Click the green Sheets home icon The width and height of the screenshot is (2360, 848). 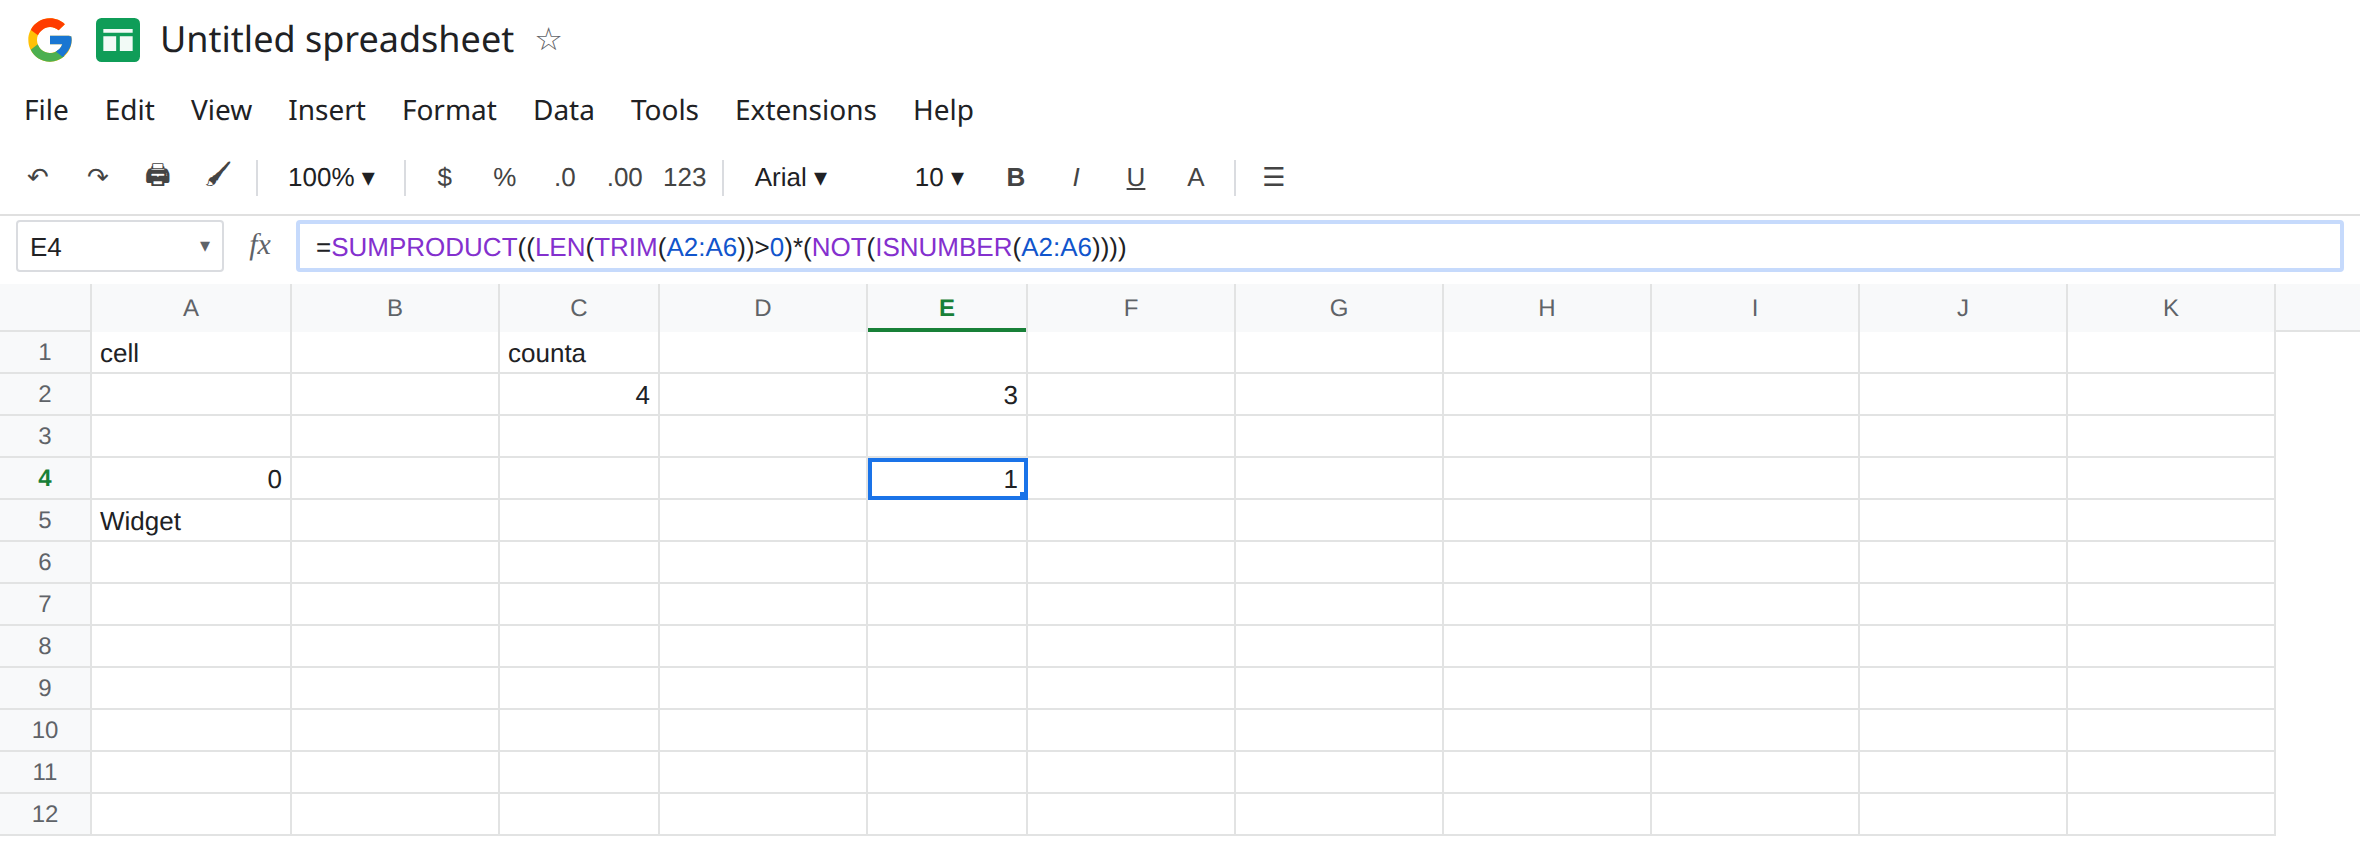(118, 40)
